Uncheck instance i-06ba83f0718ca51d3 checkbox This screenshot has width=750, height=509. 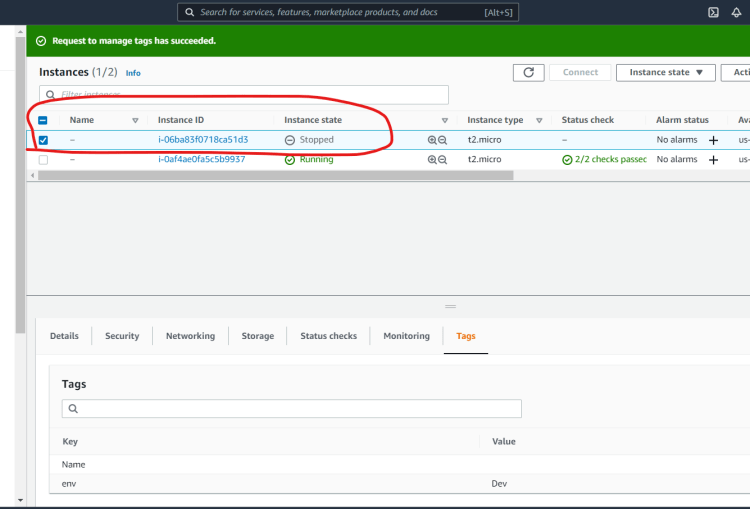(43, 140)
